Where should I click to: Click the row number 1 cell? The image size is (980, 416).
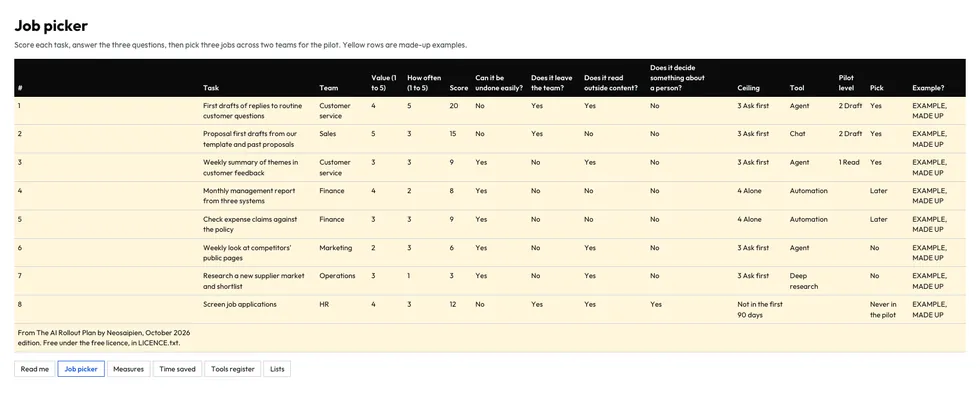[19, 106]
